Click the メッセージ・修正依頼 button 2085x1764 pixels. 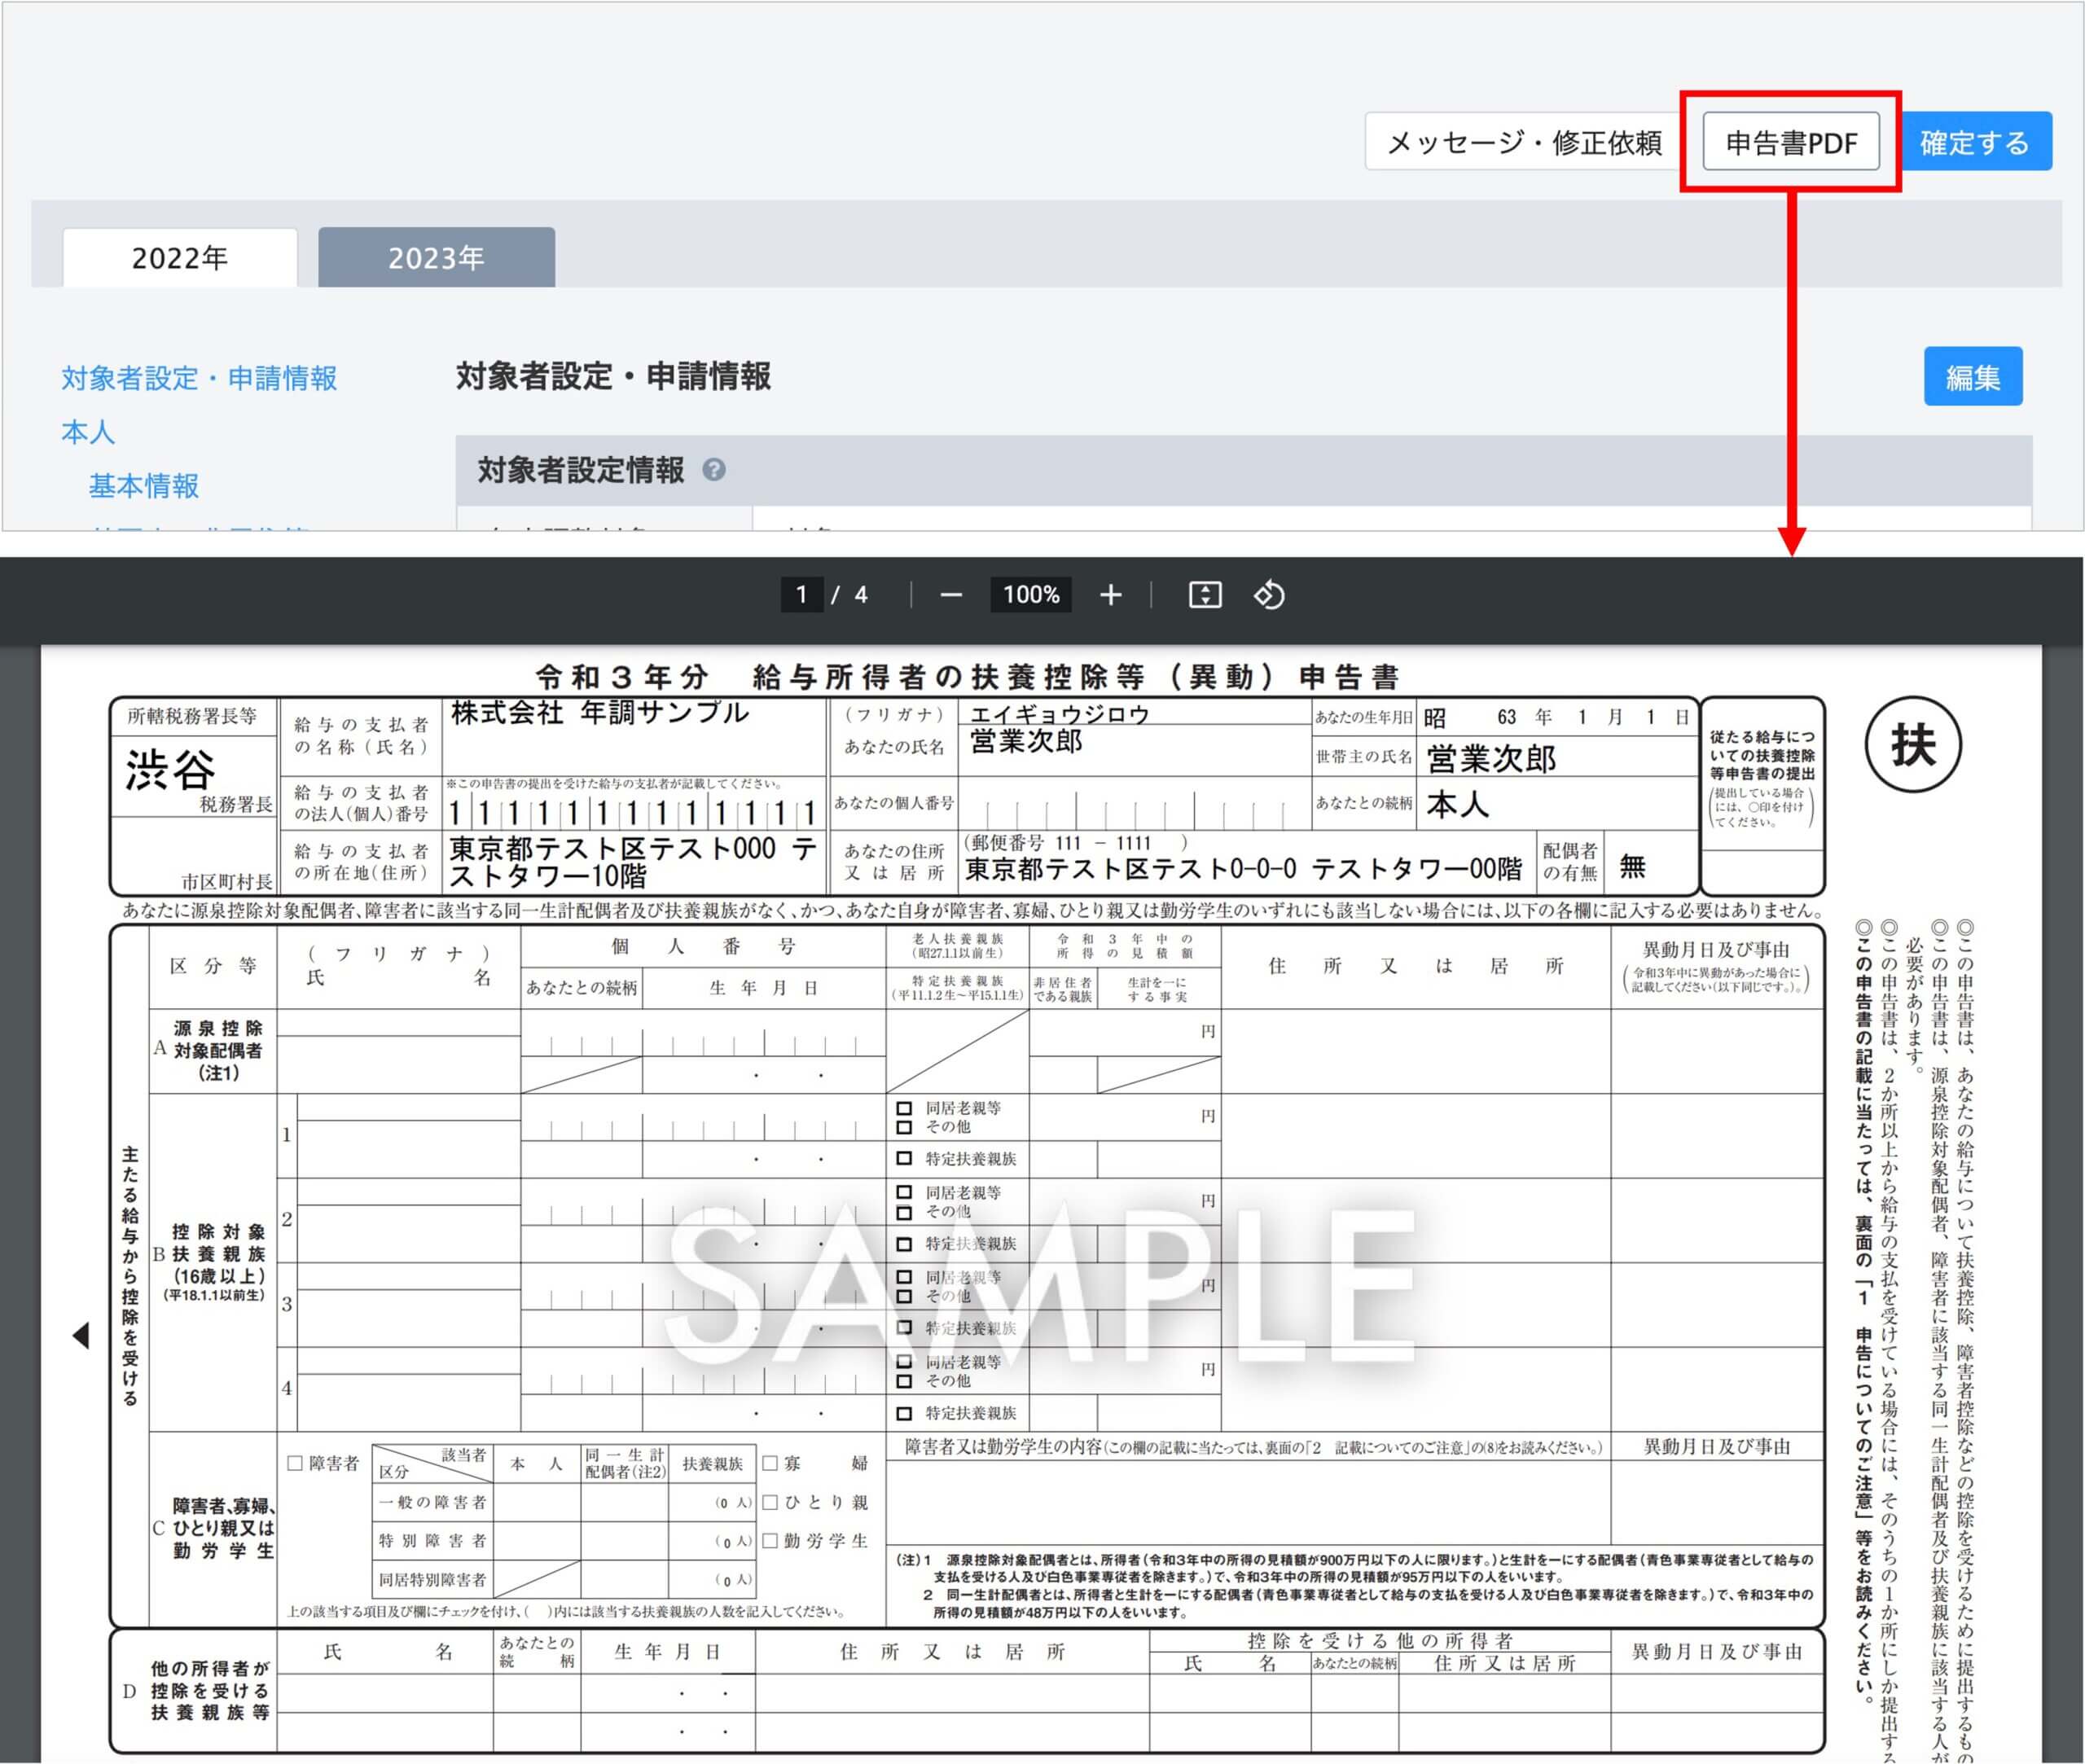(x=1524, y=143)
